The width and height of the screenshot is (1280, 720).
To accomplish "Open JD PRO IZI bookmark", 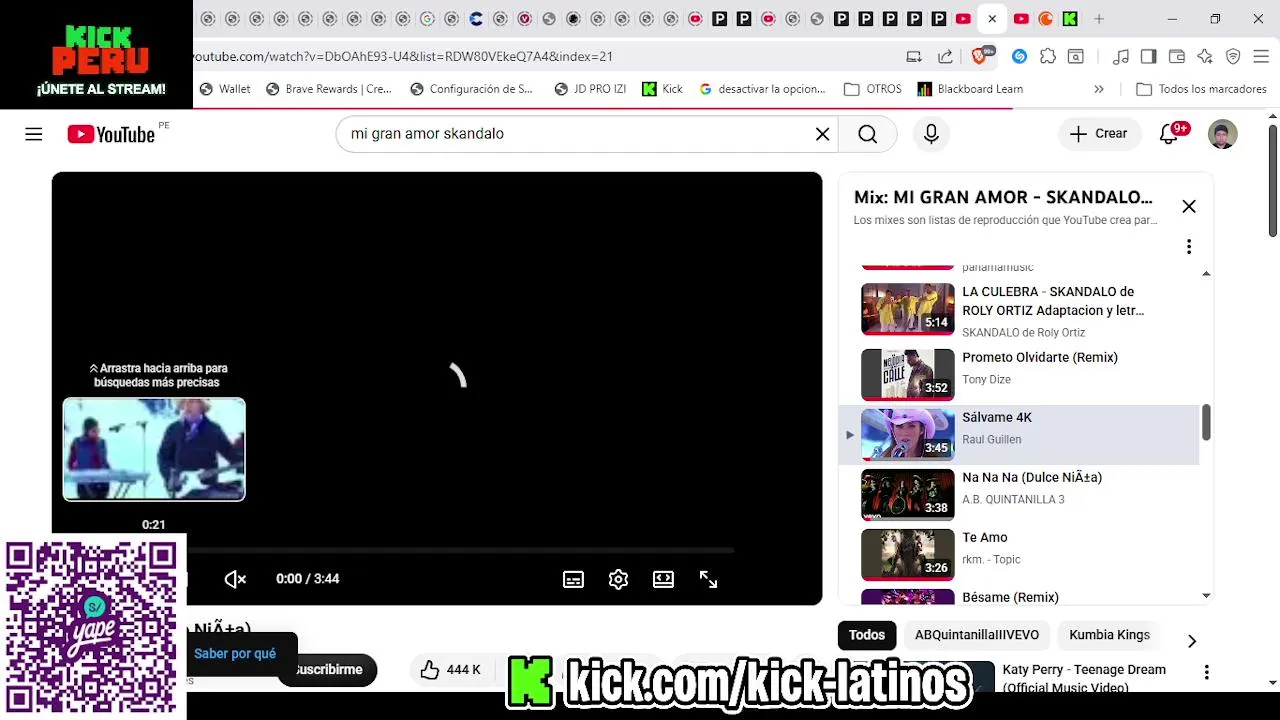I will (x=590, y=89).
